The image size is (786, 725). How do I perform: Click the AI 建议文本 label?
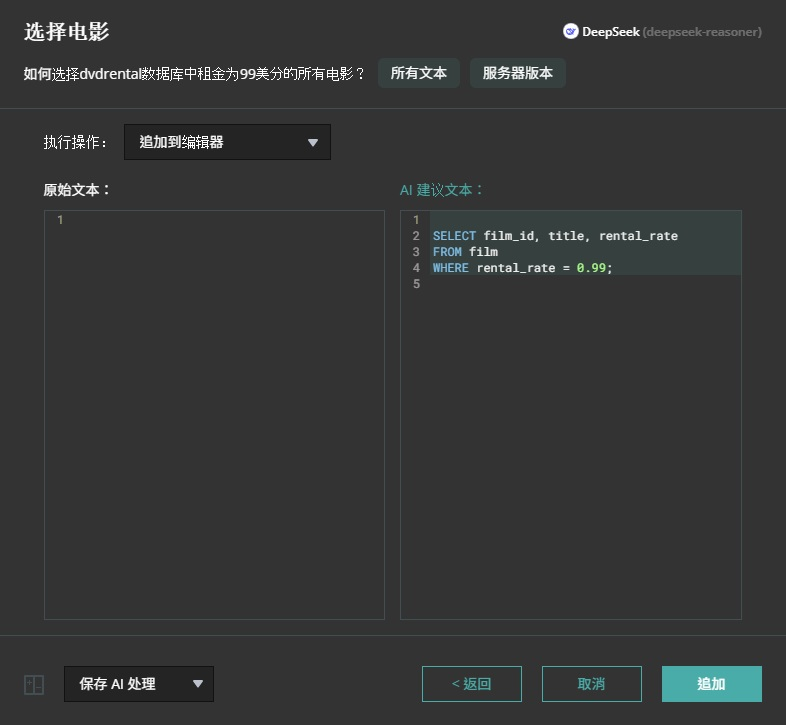point(442,190)
